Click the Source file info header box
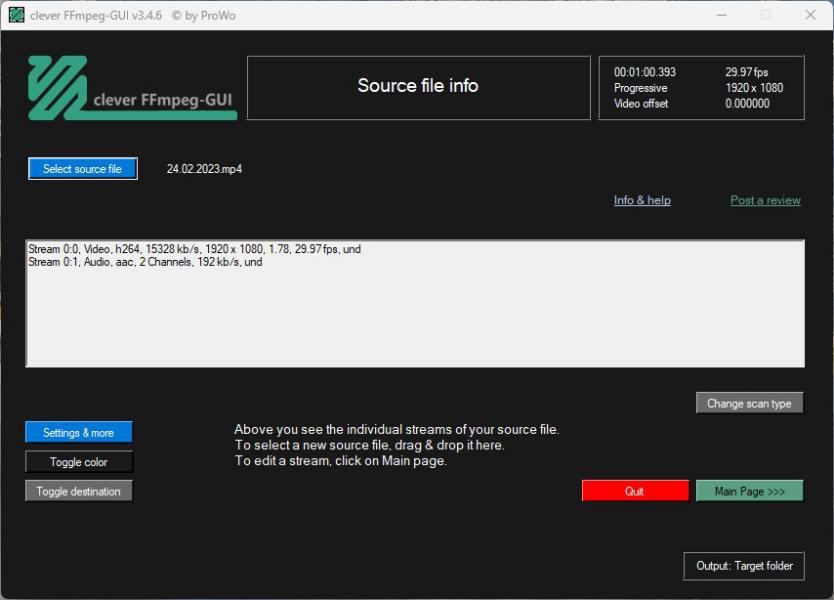834x600 pixels. click(417, 87)
